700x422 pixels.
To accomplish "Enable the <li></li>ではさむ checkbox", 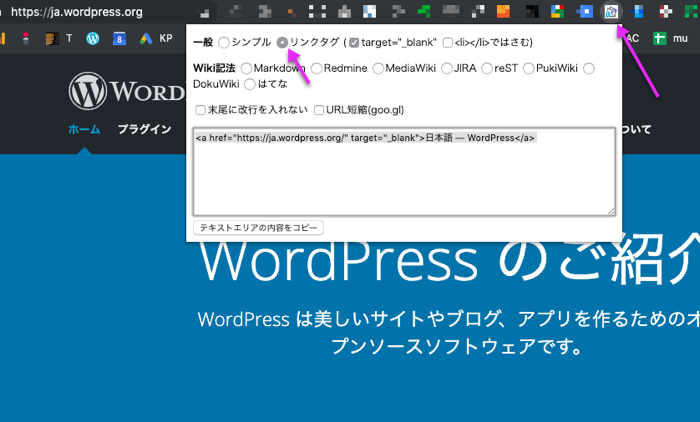I will tap(447, 43).
